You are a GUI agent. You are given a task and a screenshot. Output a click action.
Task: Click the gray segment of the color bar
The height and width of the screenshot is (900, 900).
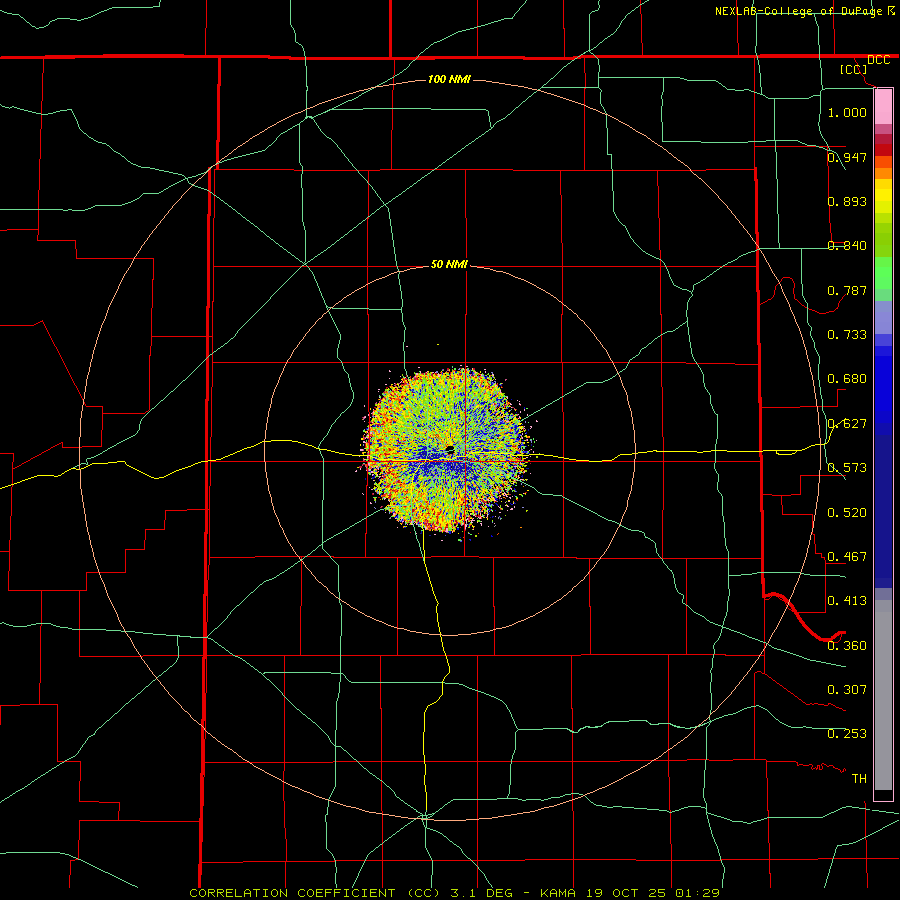click(883, 695)
